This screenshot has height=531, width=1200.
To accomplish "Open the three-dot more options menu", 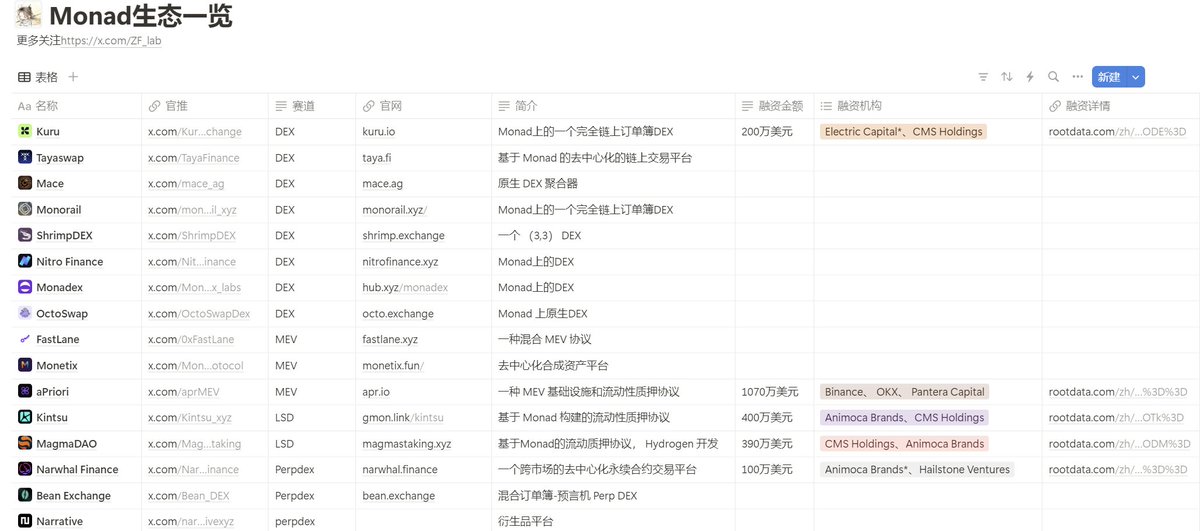I will click(1077, 77).
